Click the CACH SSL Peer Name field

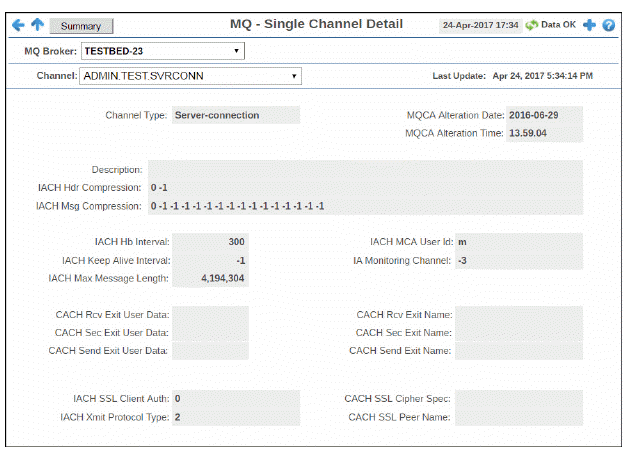[x=519, y=417]
